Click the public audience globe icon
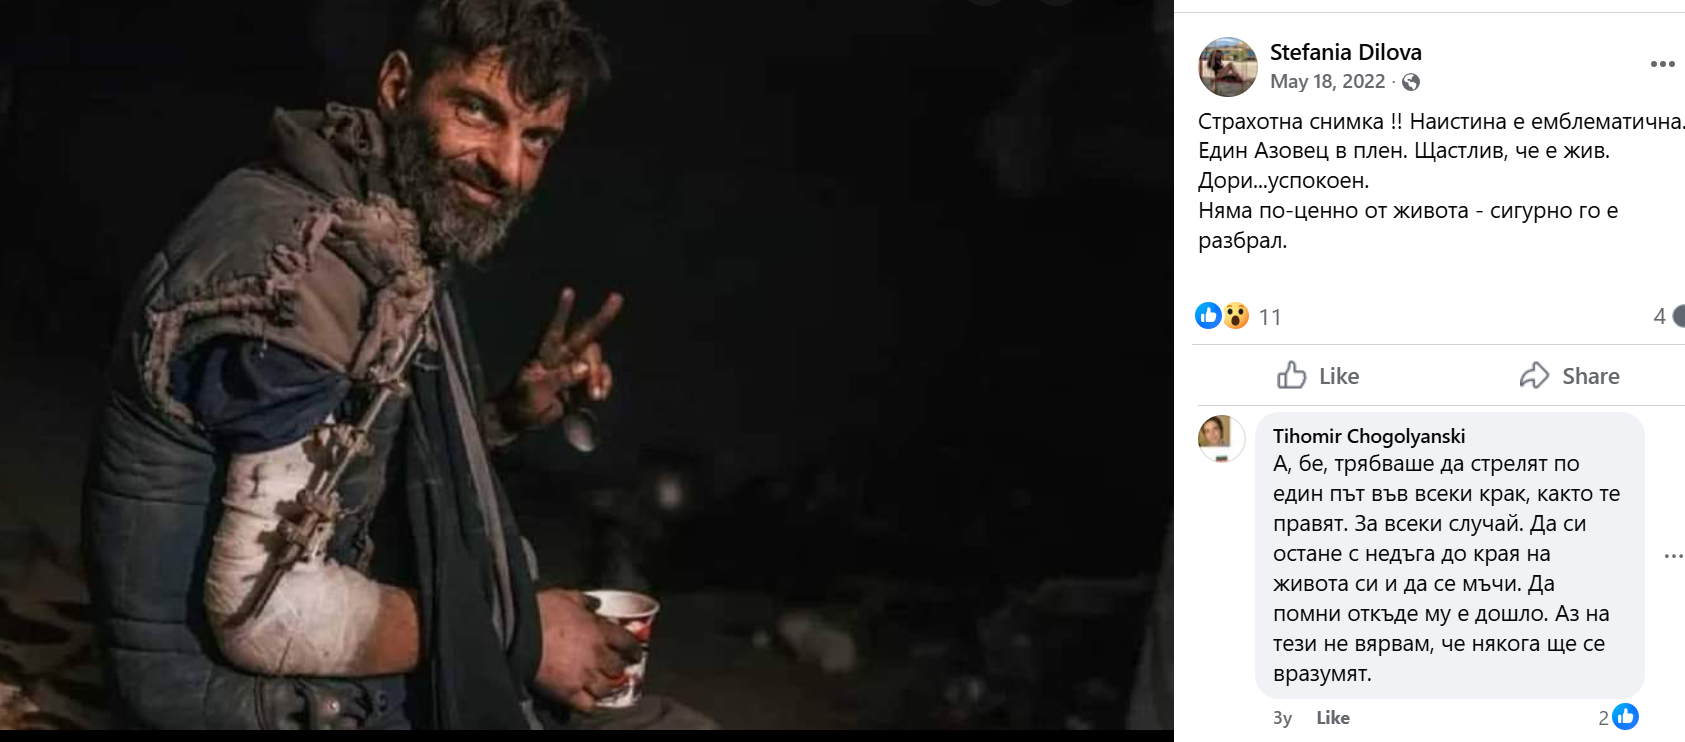 point(1411,82)
